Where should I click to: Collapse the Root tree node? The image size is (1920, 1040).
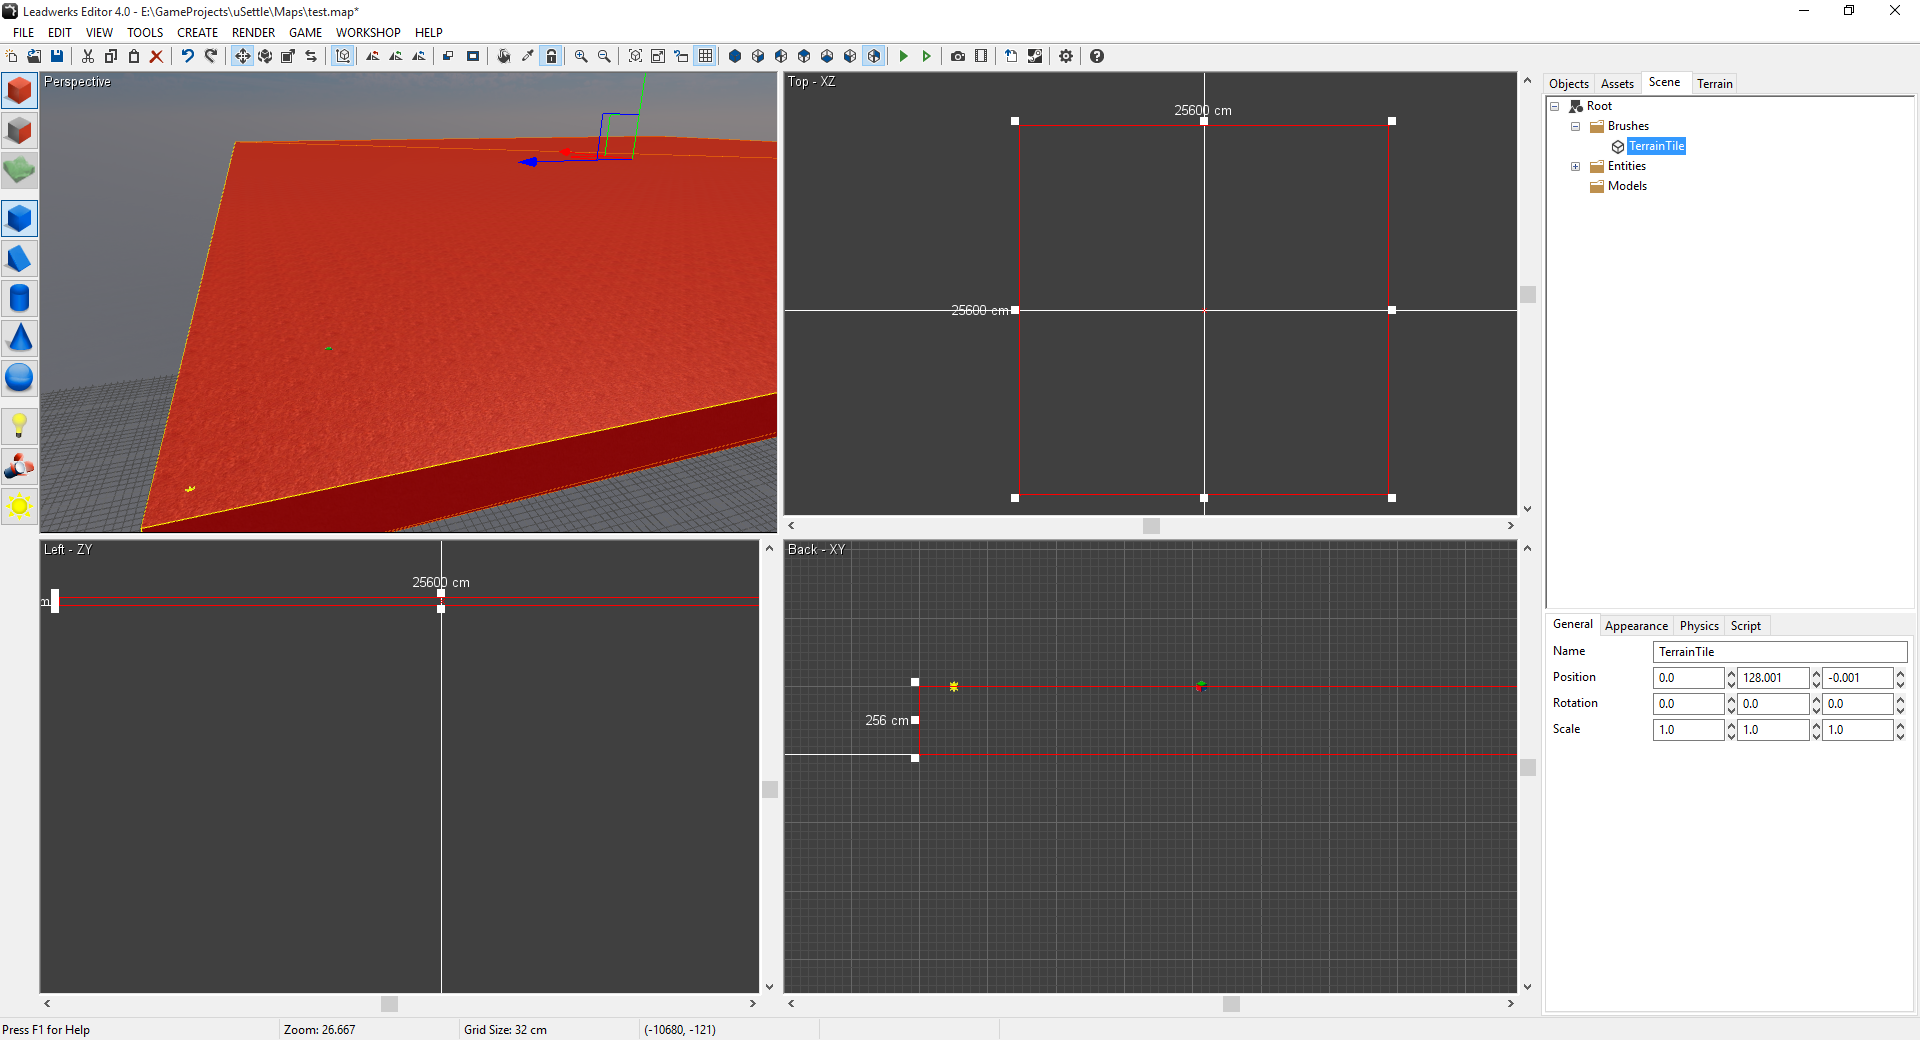click(x=1555, y=106)
